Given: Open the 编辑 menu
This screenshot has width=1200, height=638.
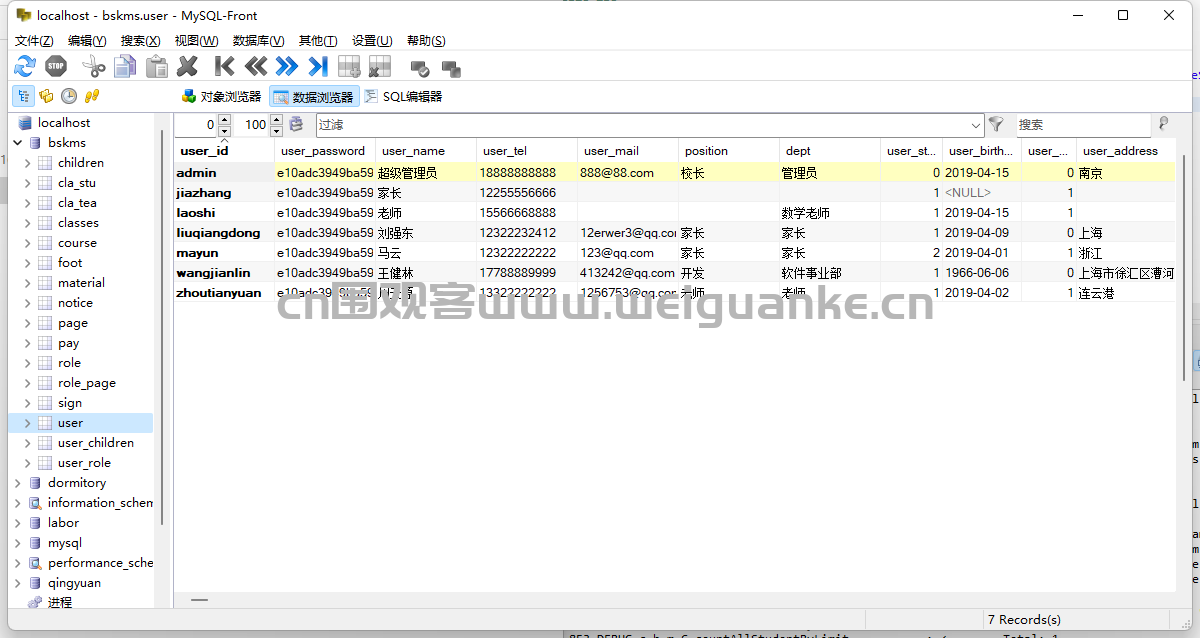Looking at the screenshot, I should click(x=87, y=41).
